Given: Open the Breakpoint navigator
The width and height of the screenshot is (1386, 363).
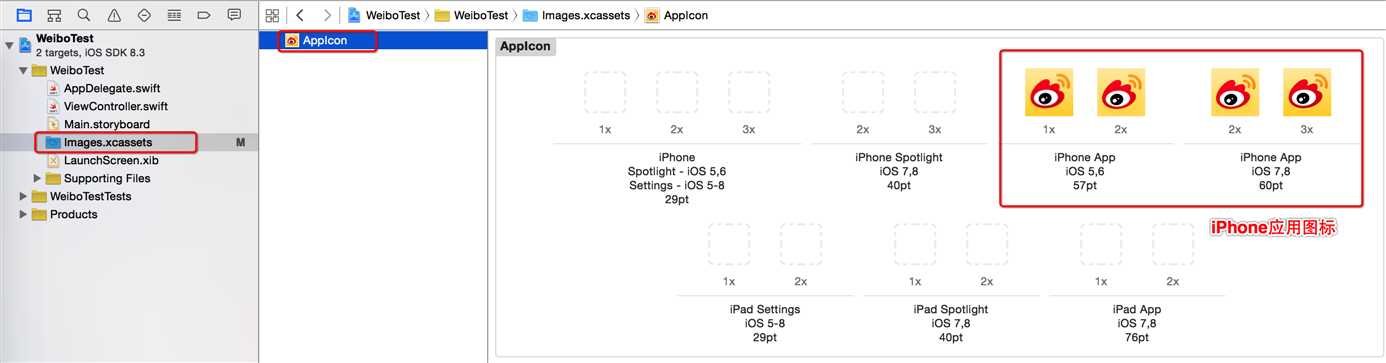Looking at the screenshot, I should [204, 15].
